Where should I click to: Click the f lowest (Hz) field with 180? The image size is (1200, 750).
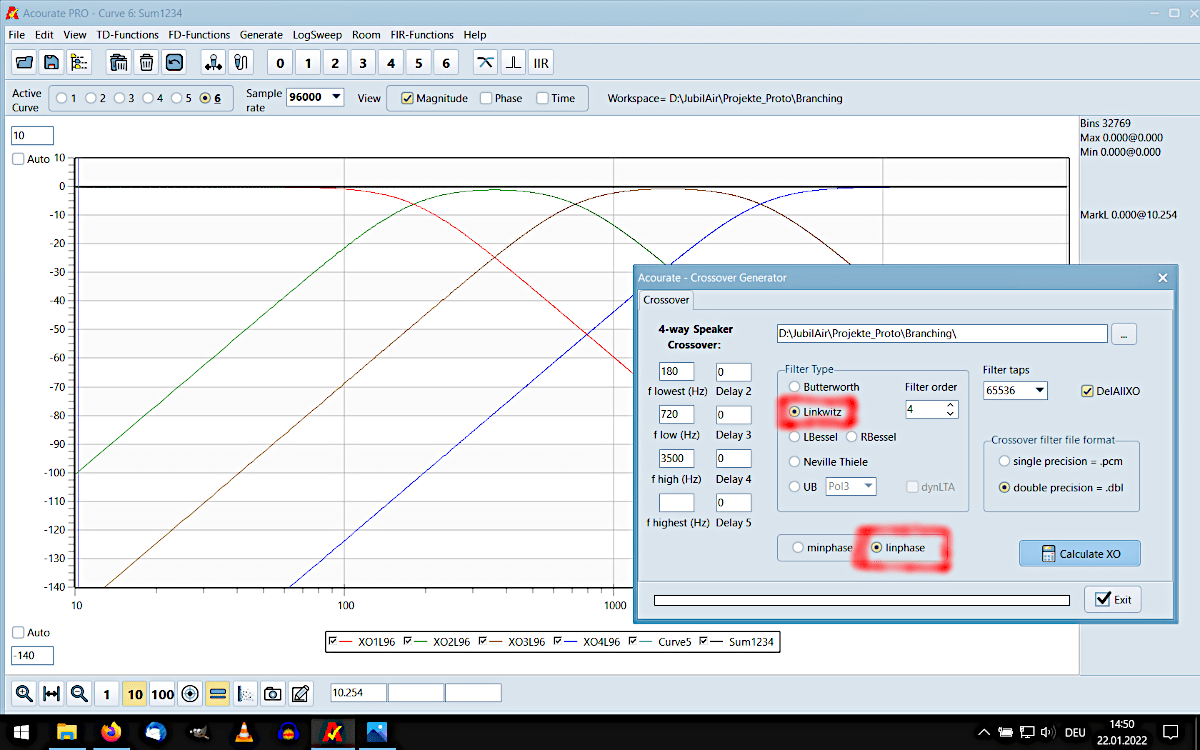coord(676,371)
